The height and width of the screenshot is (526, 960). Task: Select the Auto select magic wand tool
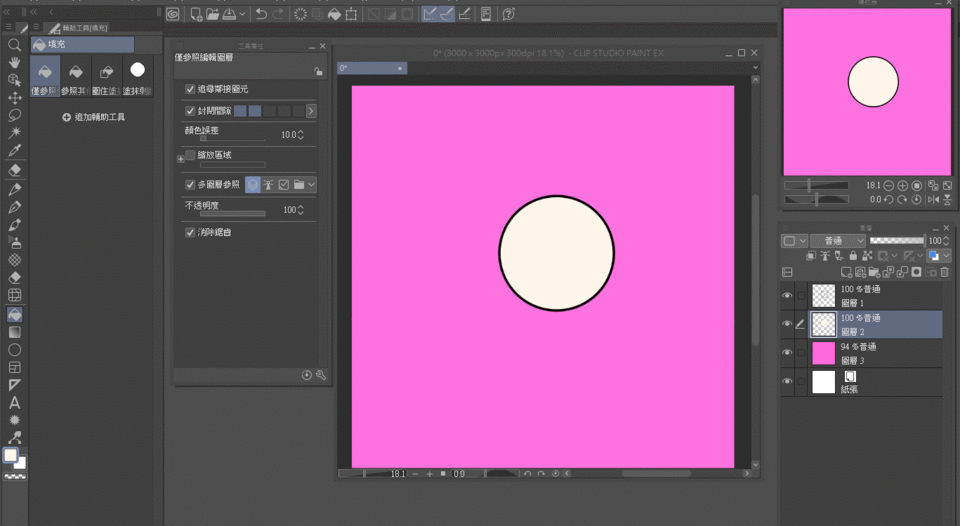point(15,132)
